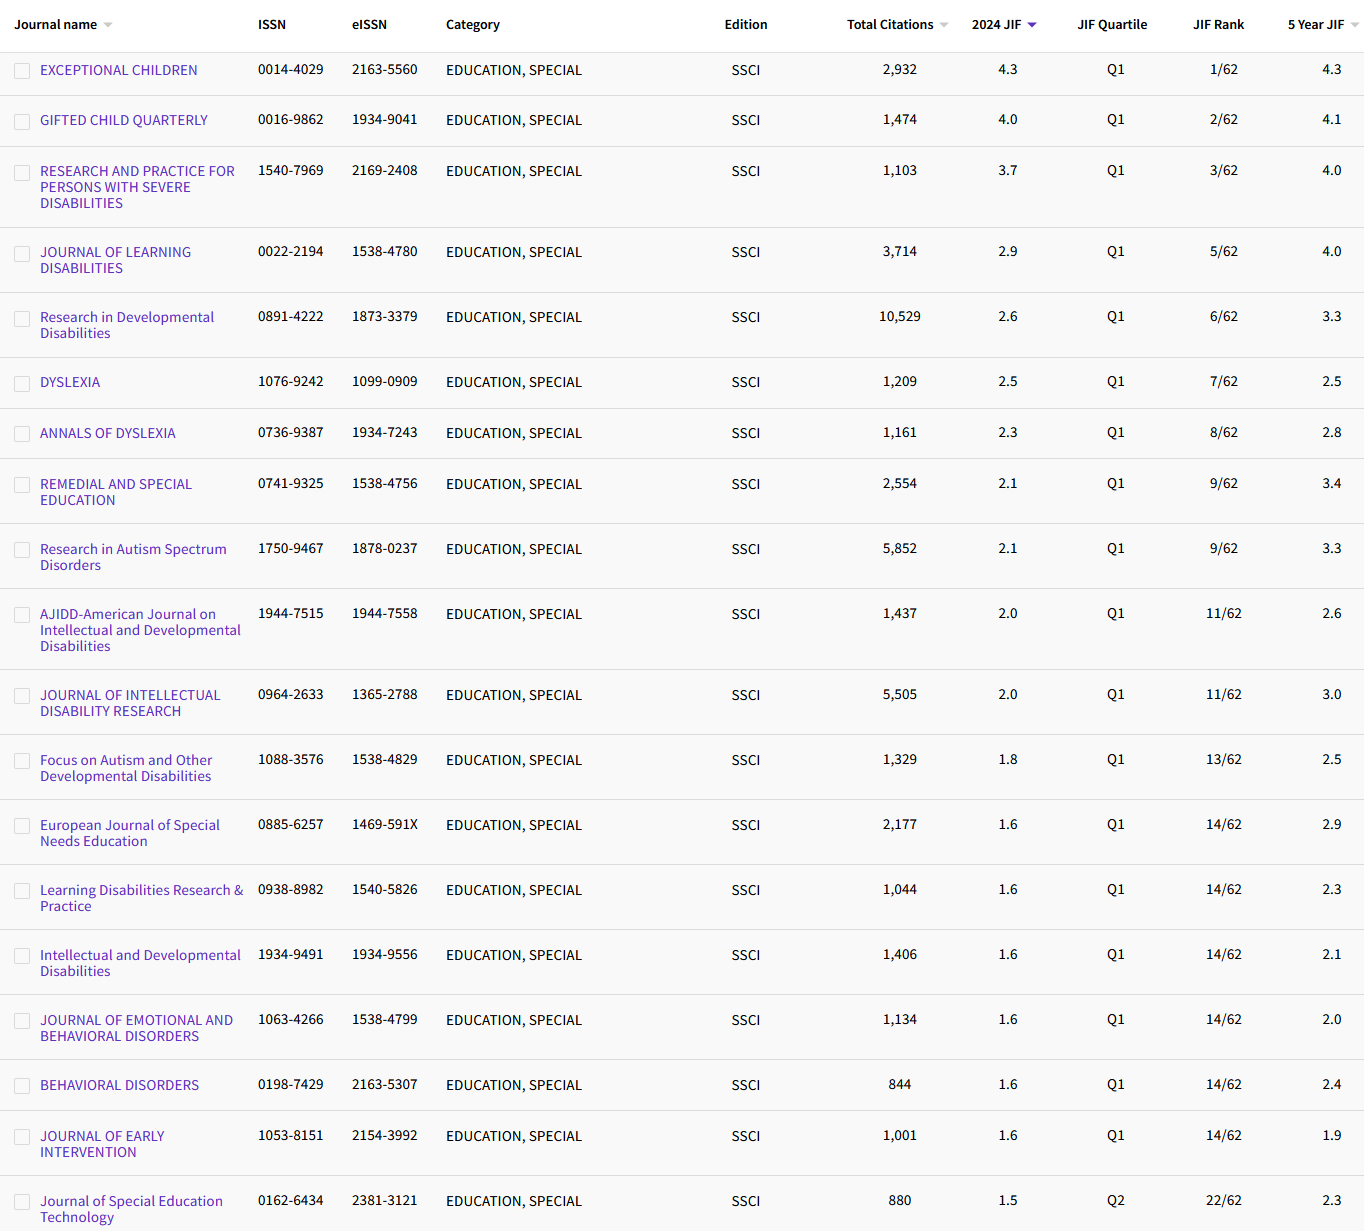Sort by Total Citations arrow

pos(944,25)
